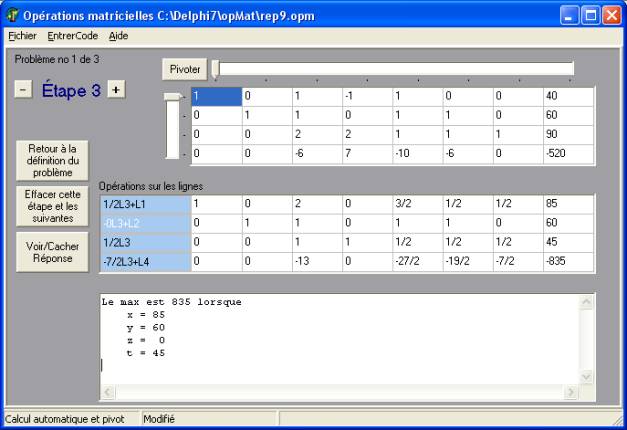Close the Opérations matricielles window
The width and height of the screenshot is (627, 430).
pyautogui.click(x=612, y=16)
